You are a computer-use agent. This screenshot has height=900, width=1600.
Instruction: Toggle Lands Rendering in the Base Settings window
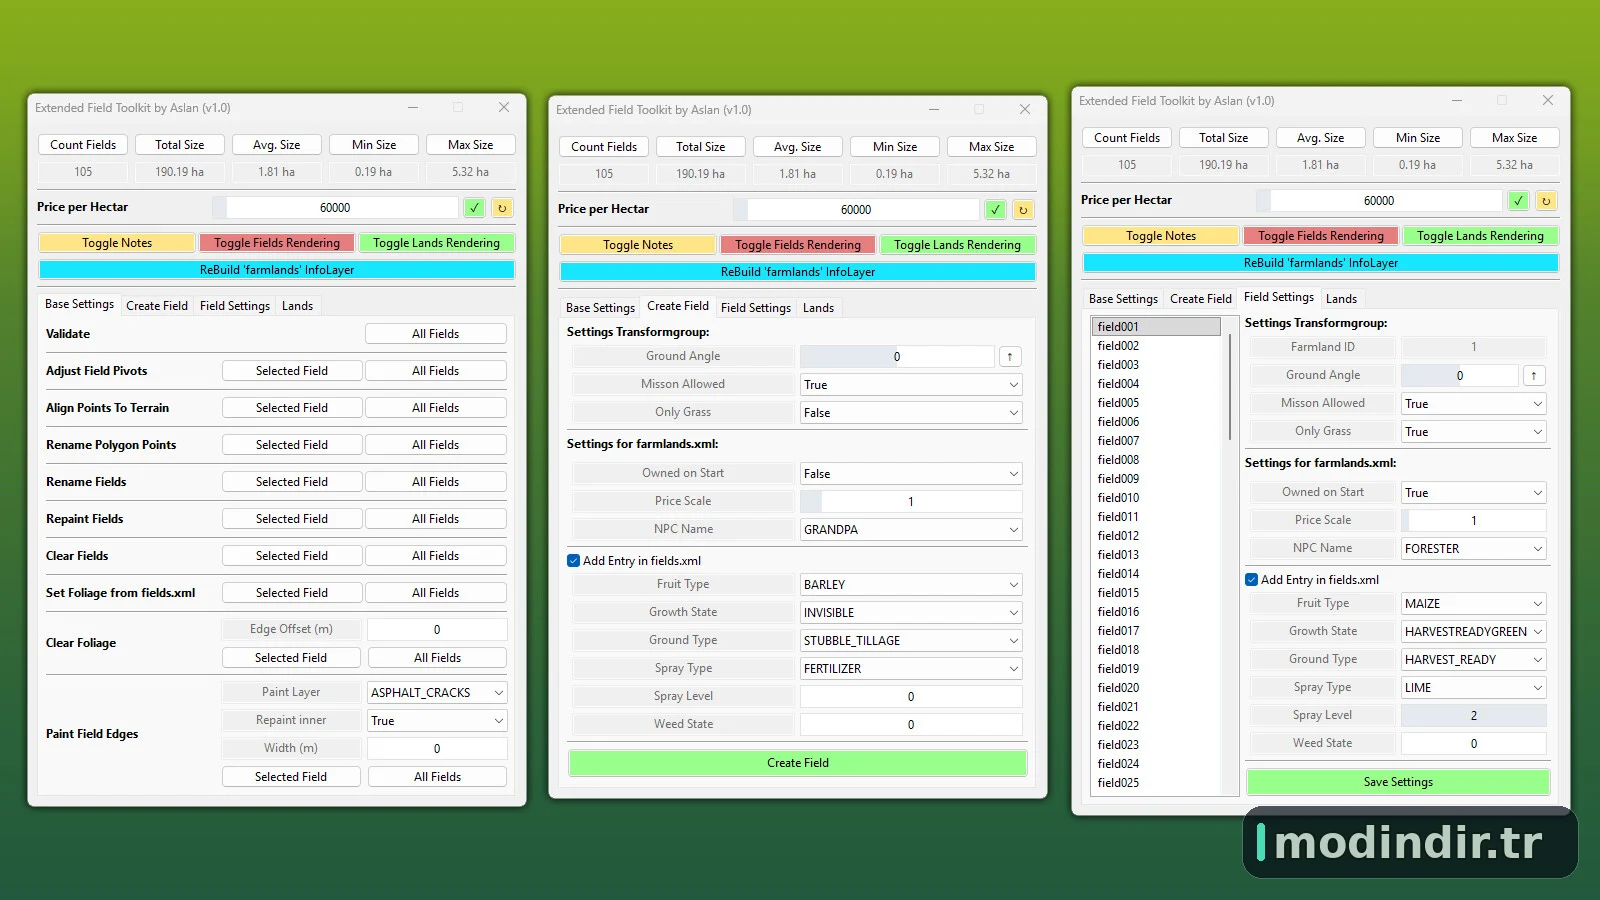coord(436,243)
